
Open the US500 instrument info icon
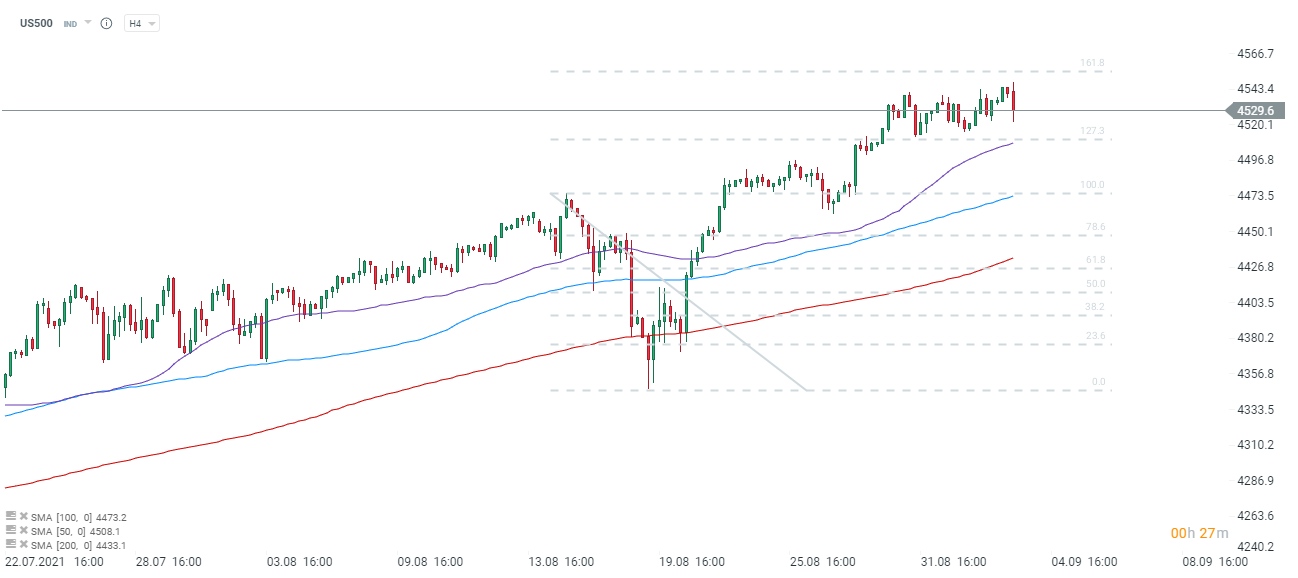(106, 23)
